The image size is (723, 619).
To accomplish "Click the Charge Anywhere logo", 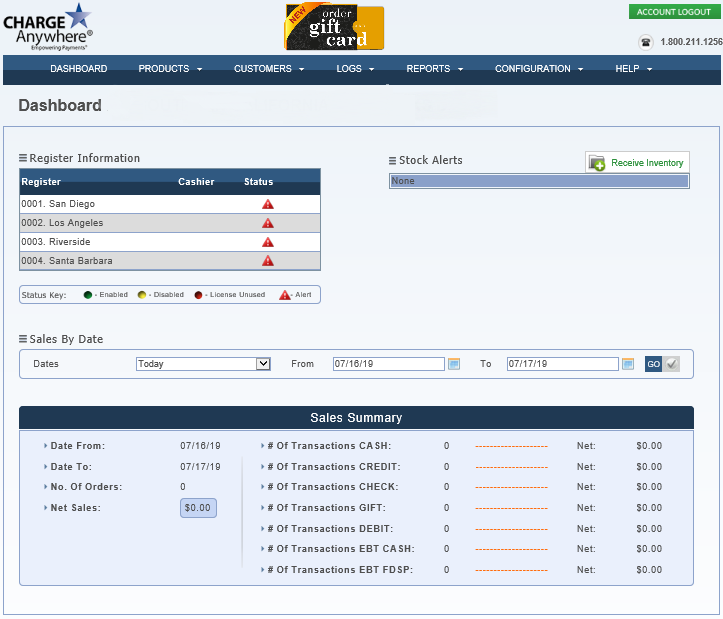I will 48,27.
